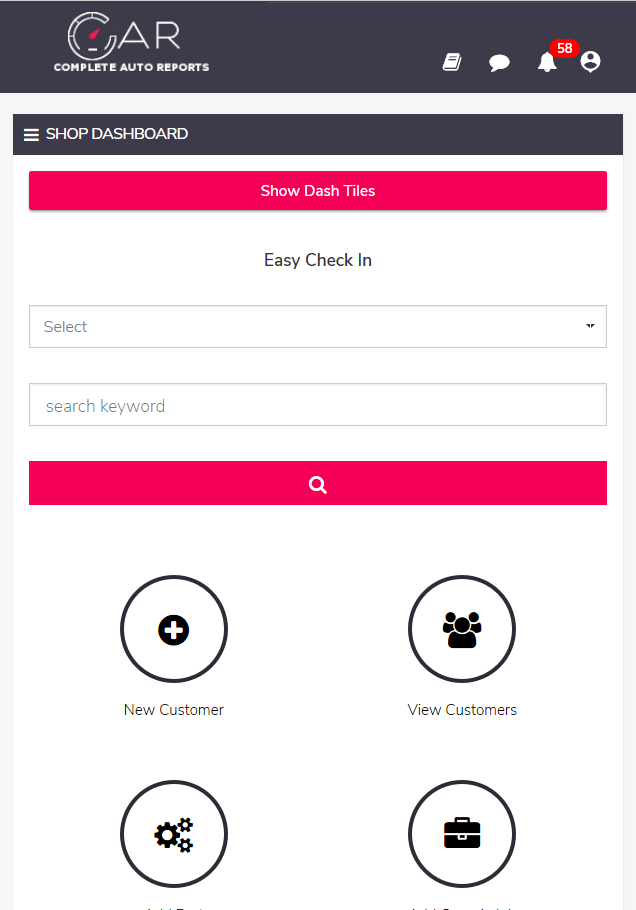The image size is (636, 910).
Task: Open the View Customers group icon
Action: pyautogui.click(x=462, y=629)
